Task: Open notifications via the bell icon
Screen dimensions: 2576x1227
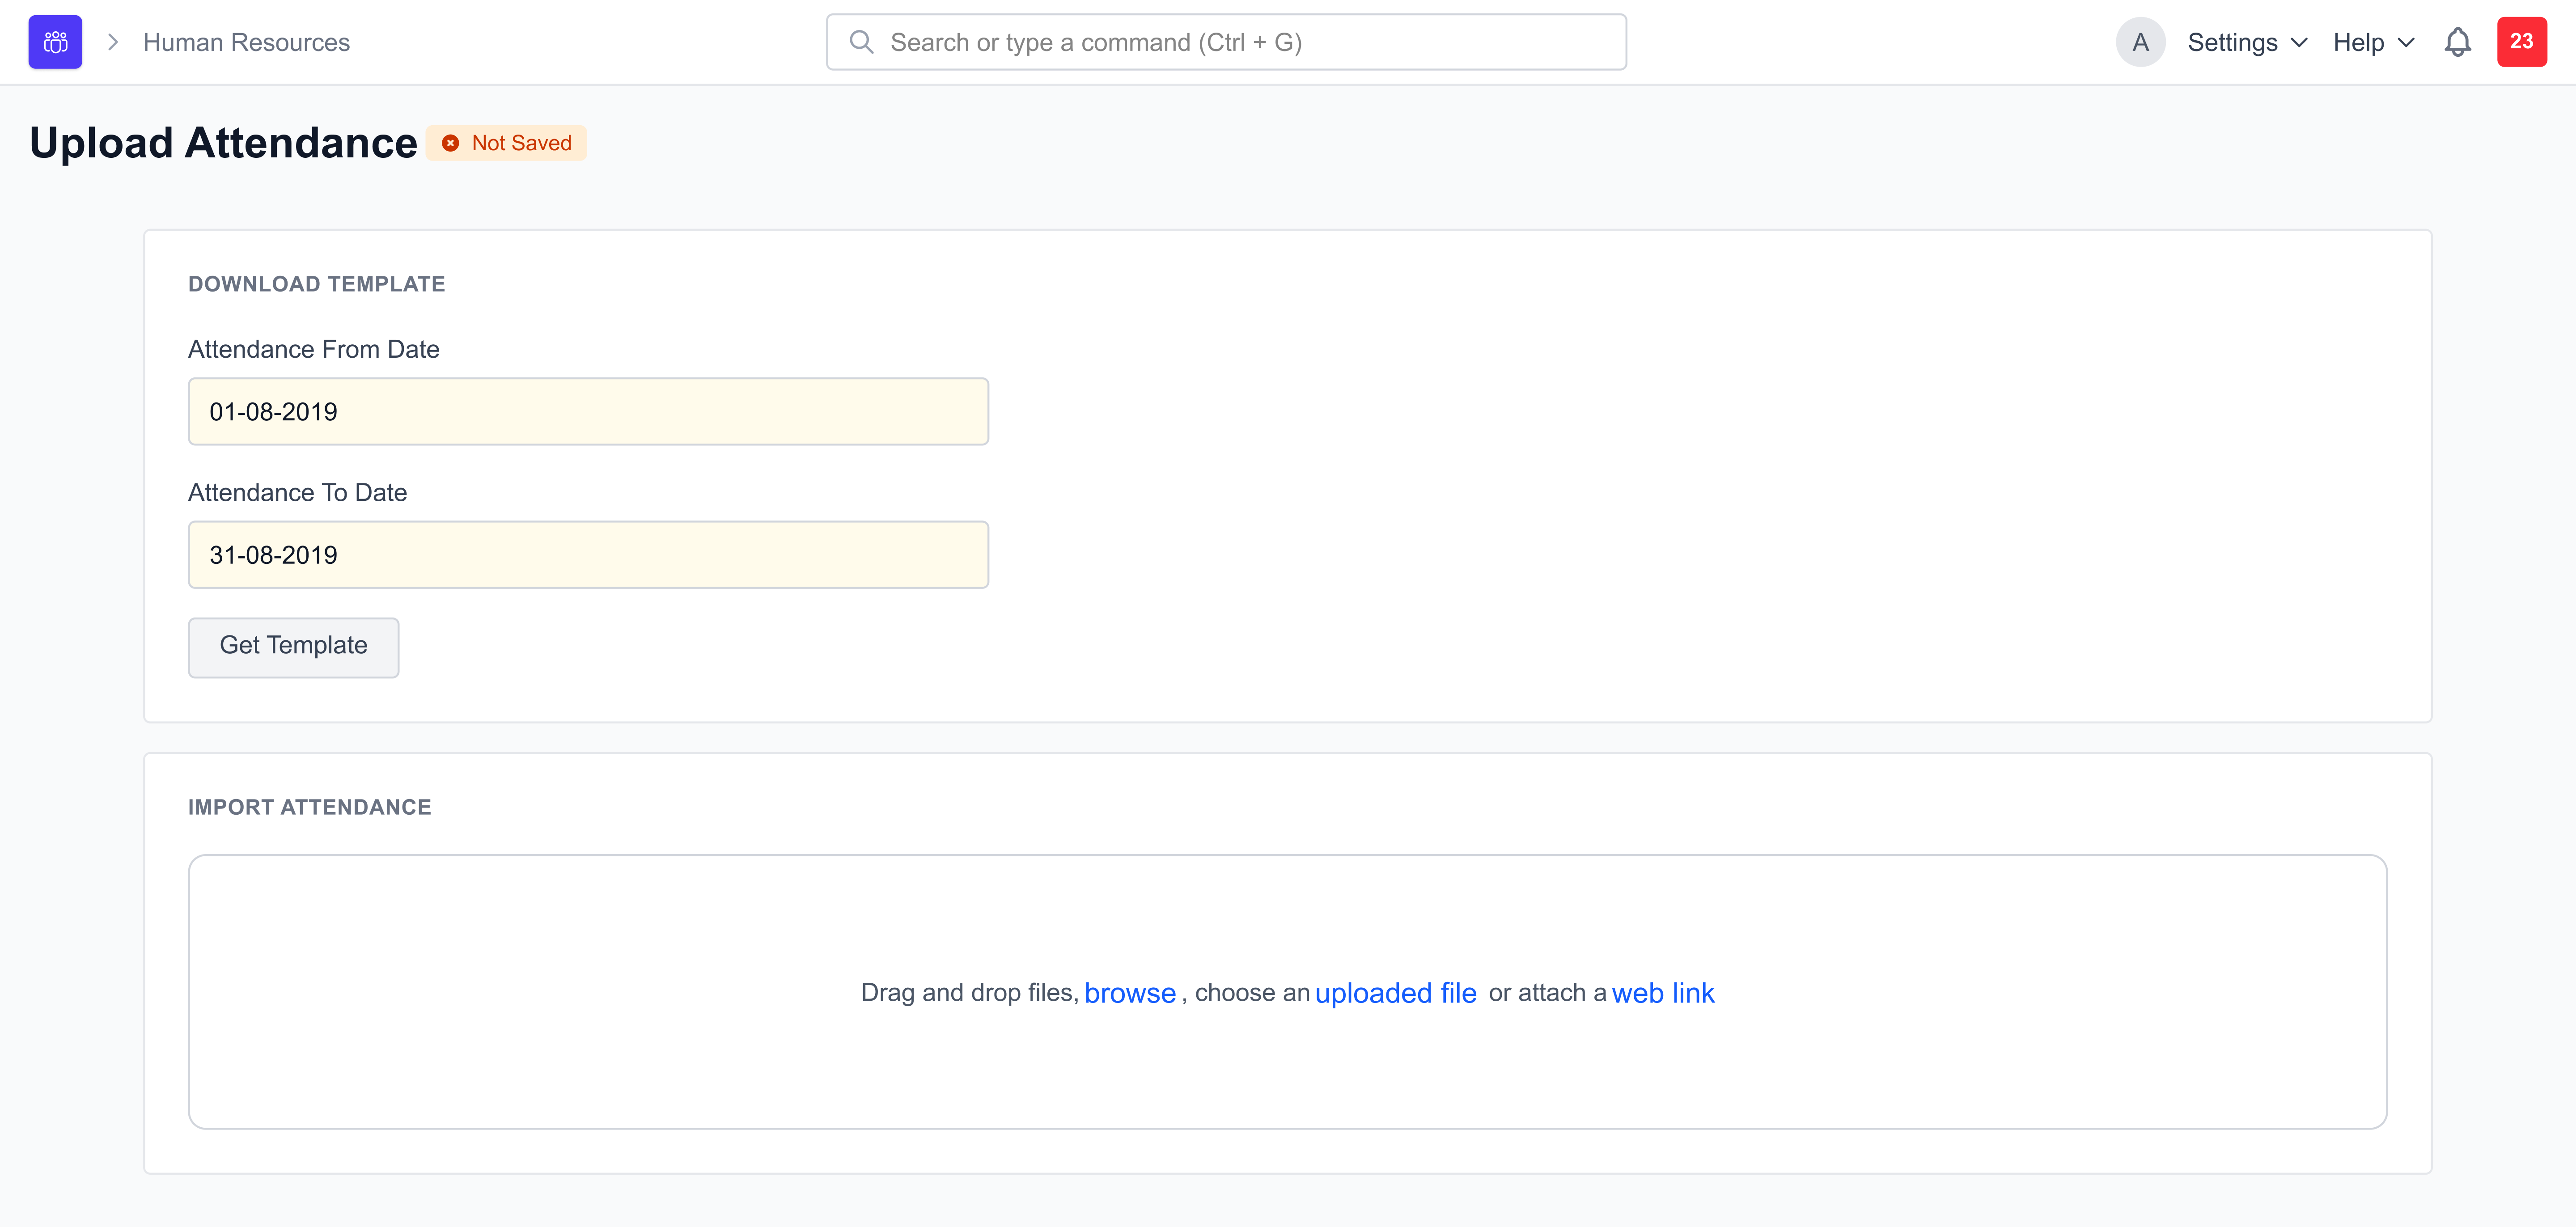Action: pos(2458,42)
